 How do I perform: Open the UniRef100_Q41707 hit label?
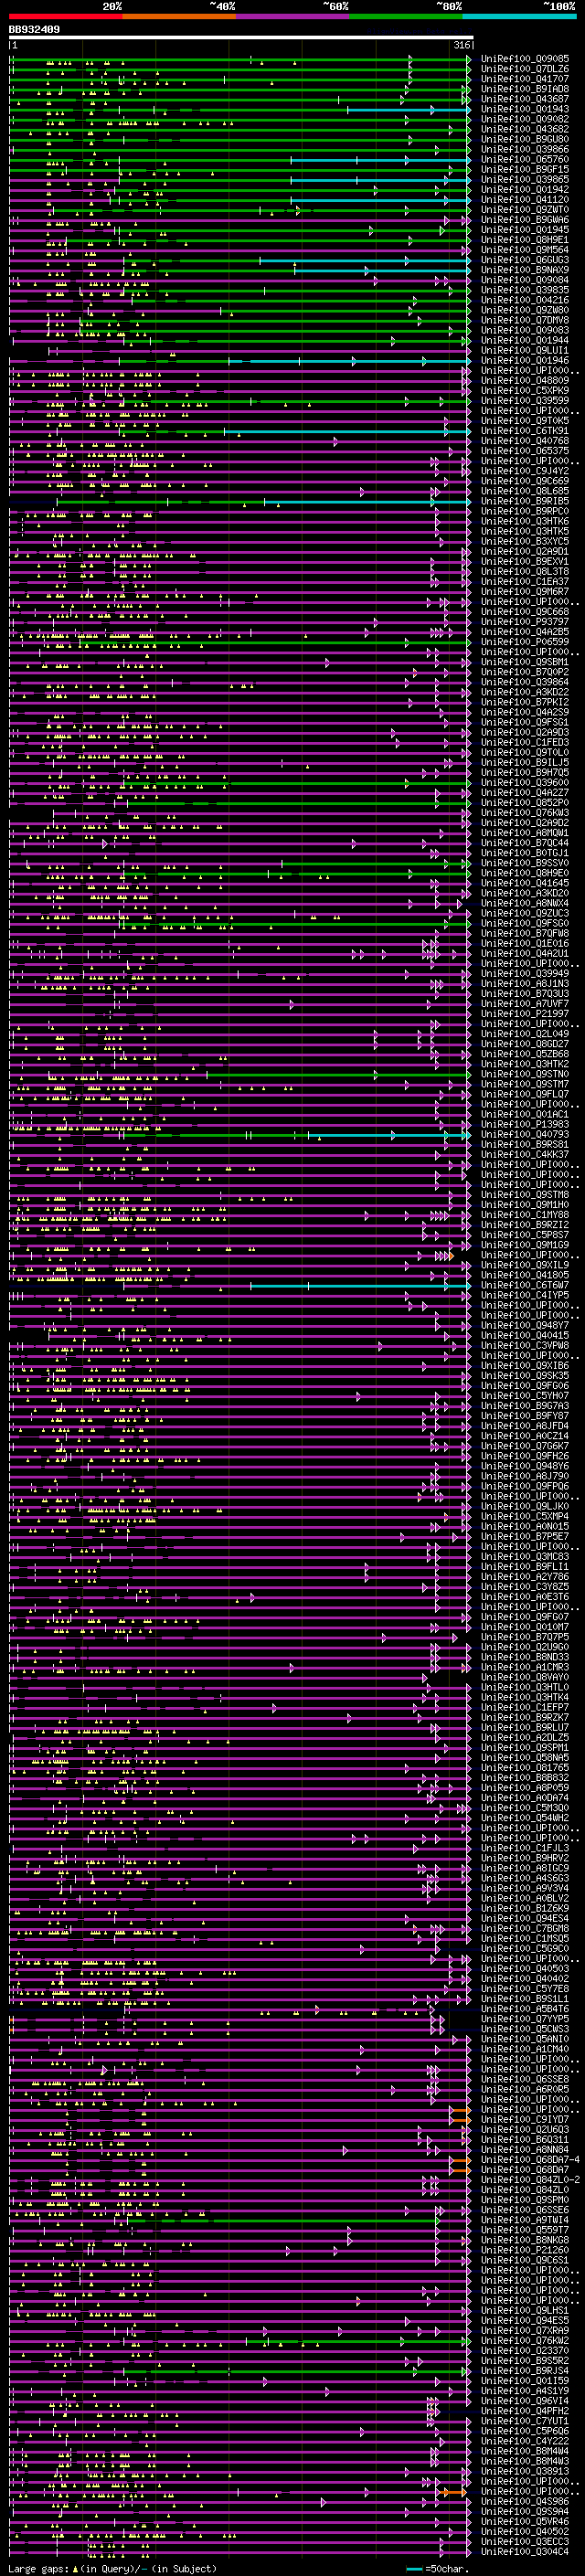tap(524, 79)
